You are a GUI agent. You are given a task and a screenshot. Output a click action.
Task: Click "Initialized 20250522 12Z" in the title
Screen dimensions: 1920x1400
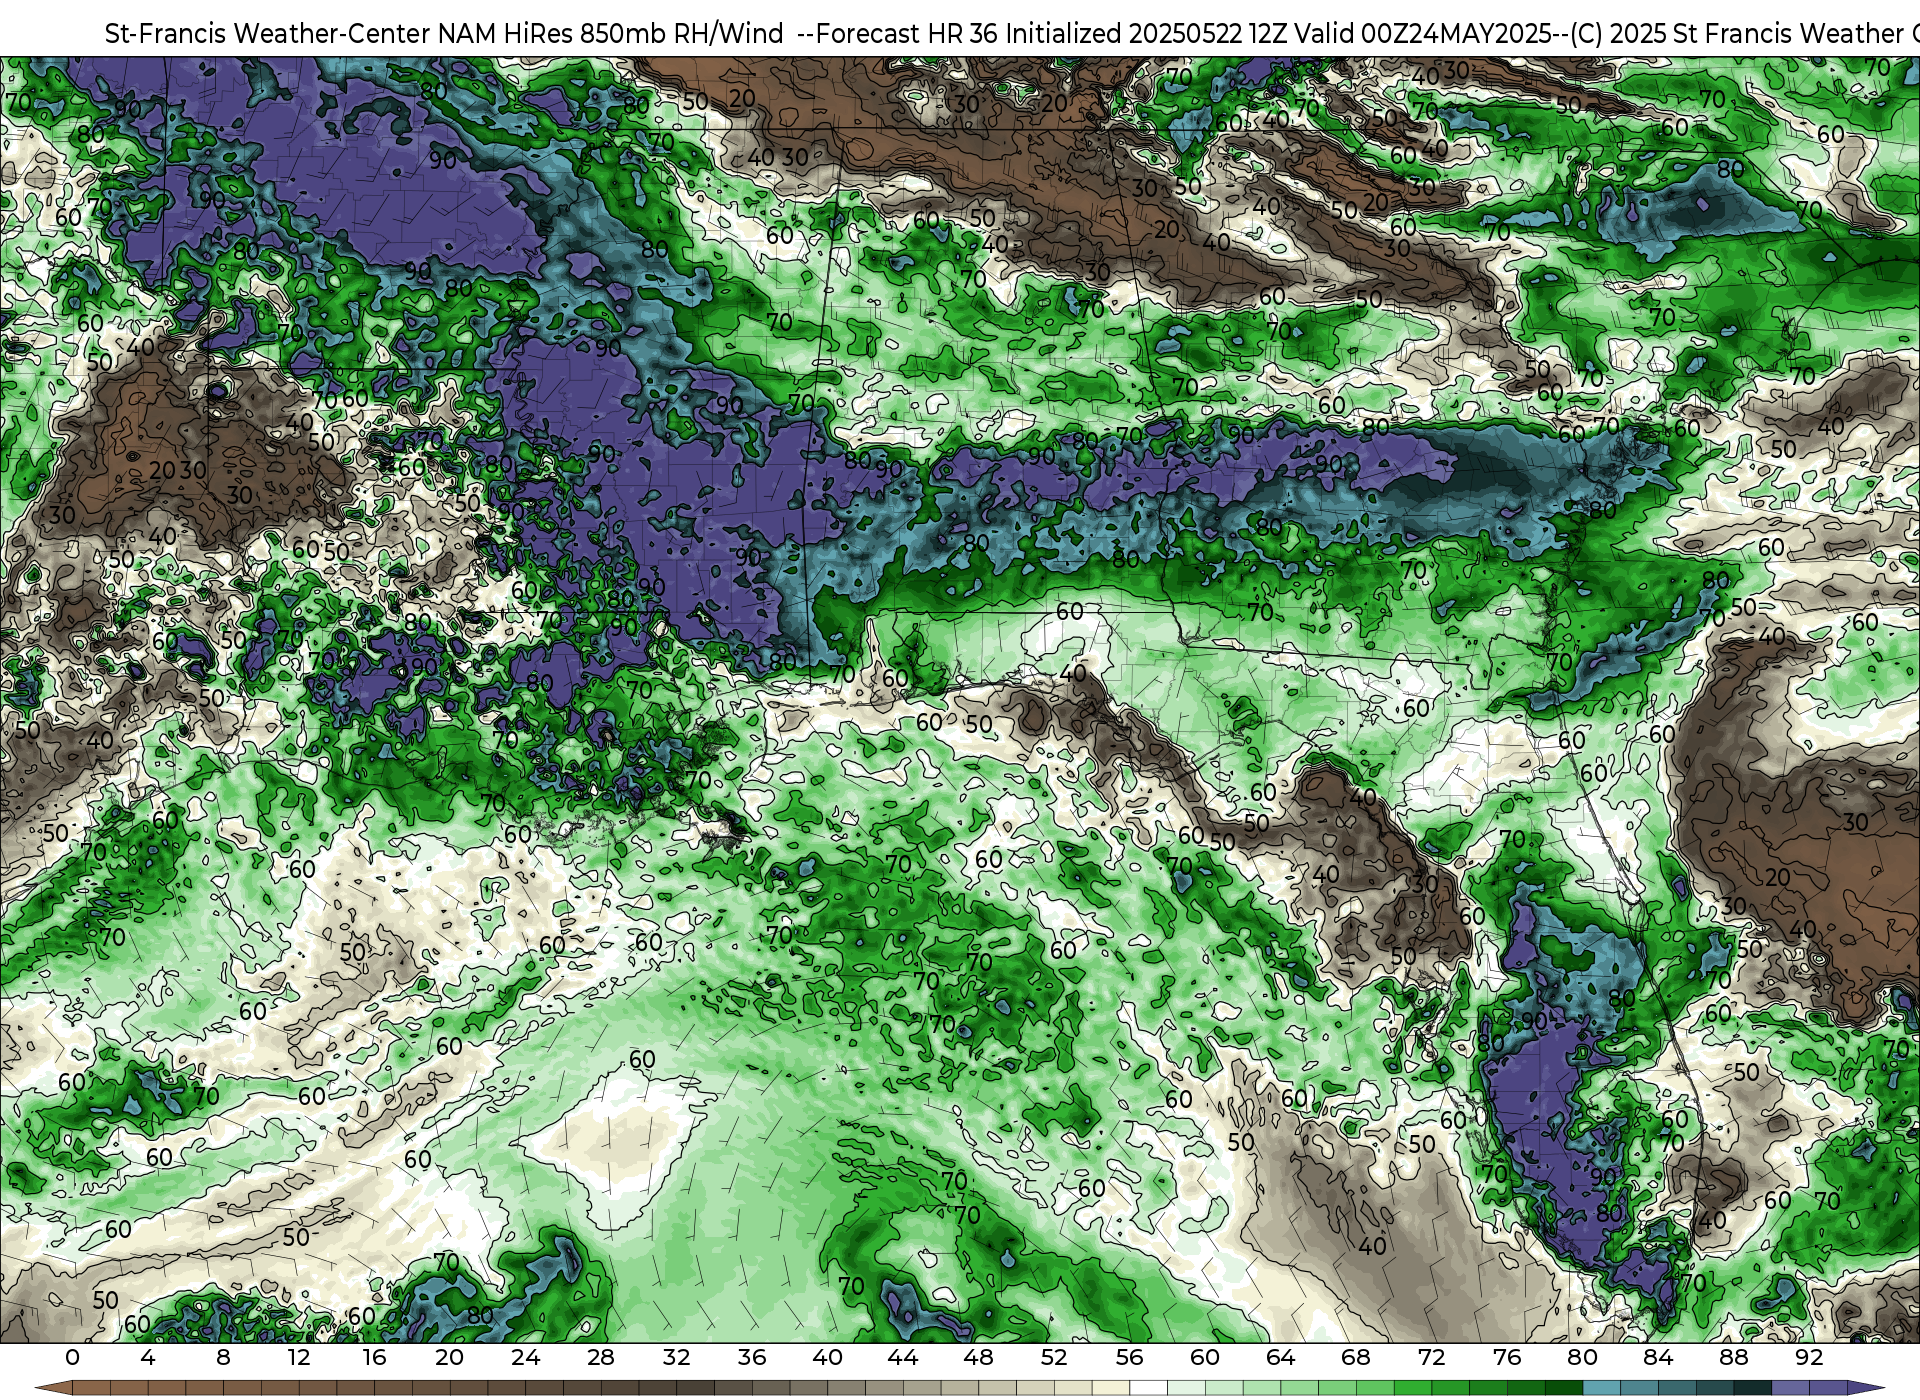coord(1144,34)
